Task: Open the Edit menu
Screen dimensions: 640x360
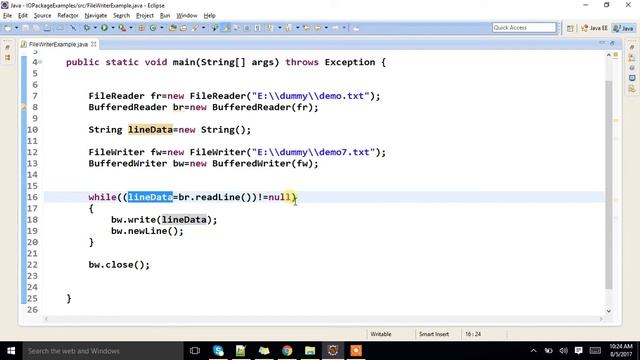Action: (x=23, y=16)
